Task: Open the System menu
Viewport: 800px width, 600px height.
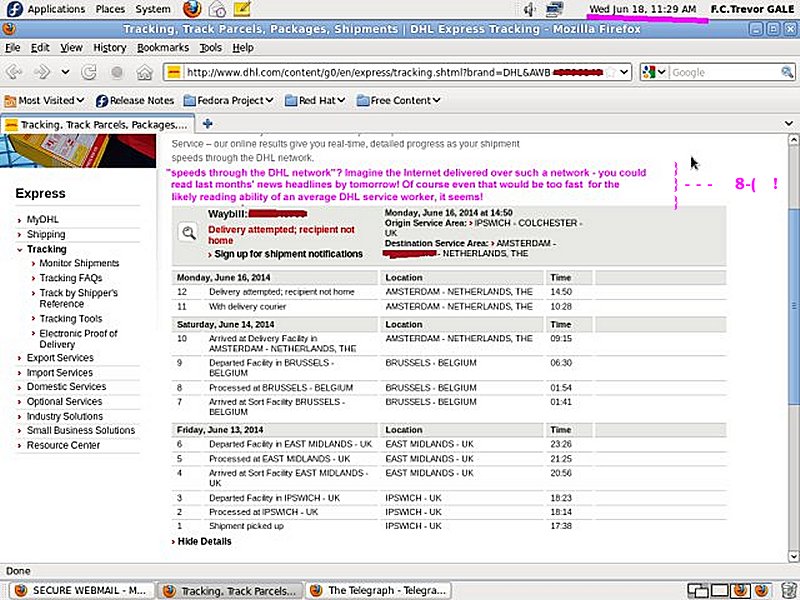Action: (x=153, y=9)
